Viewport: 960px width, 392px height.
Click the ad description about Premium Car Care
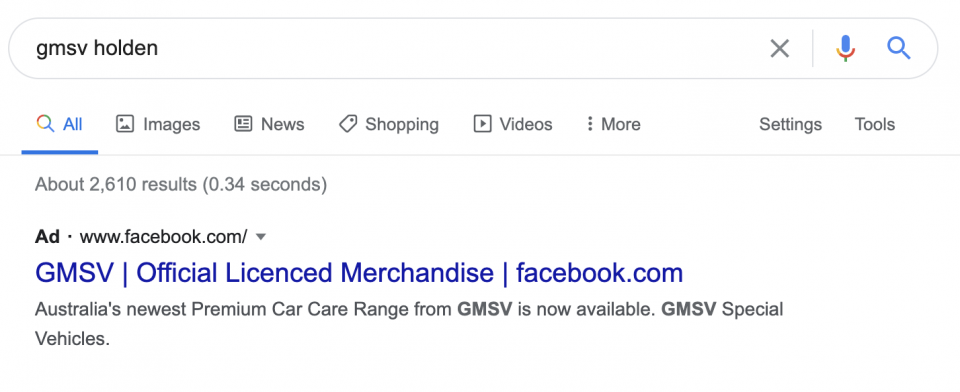pos(409,323)
